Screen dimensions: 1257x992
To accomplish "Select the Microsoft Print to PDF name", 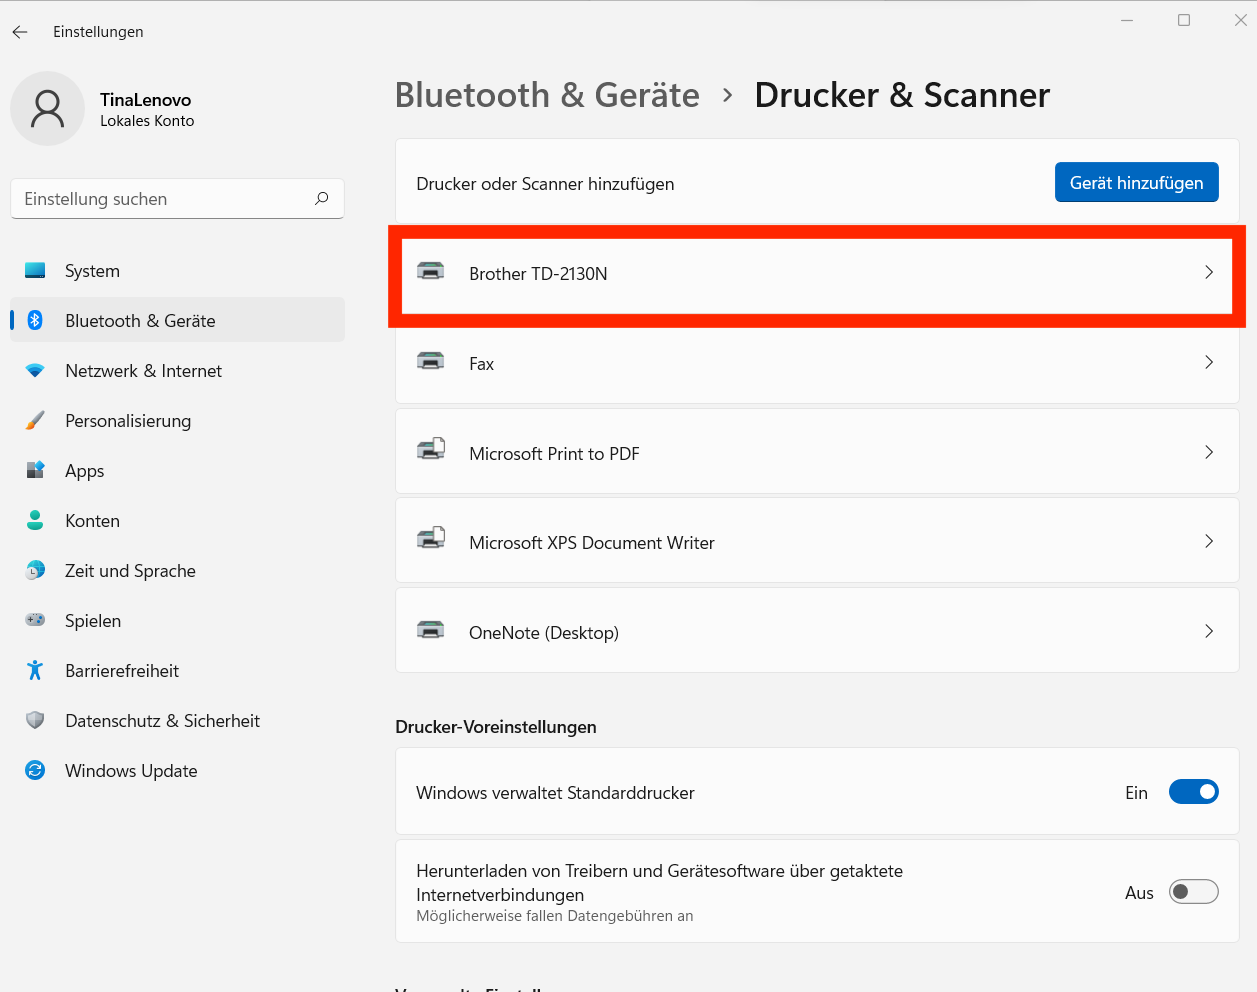I will (x=554, y=454).
